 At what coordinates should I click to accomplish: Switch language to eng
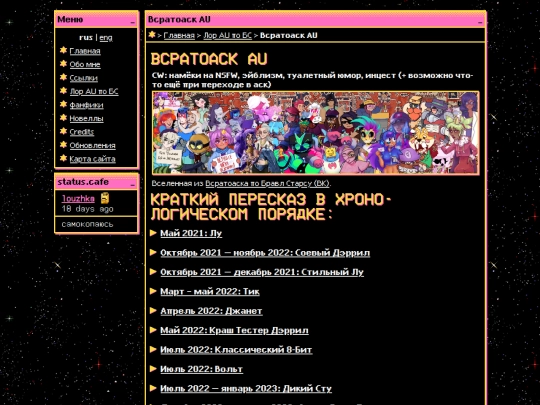tap(106, 38)
